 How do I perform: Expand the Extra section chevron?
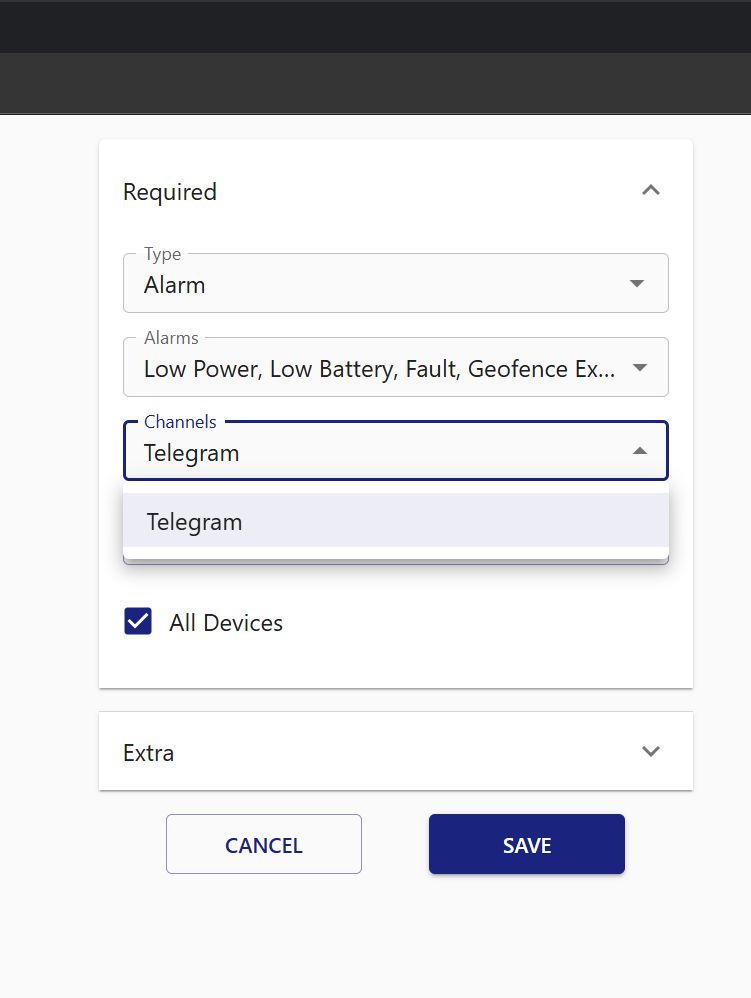click(651, 751)
